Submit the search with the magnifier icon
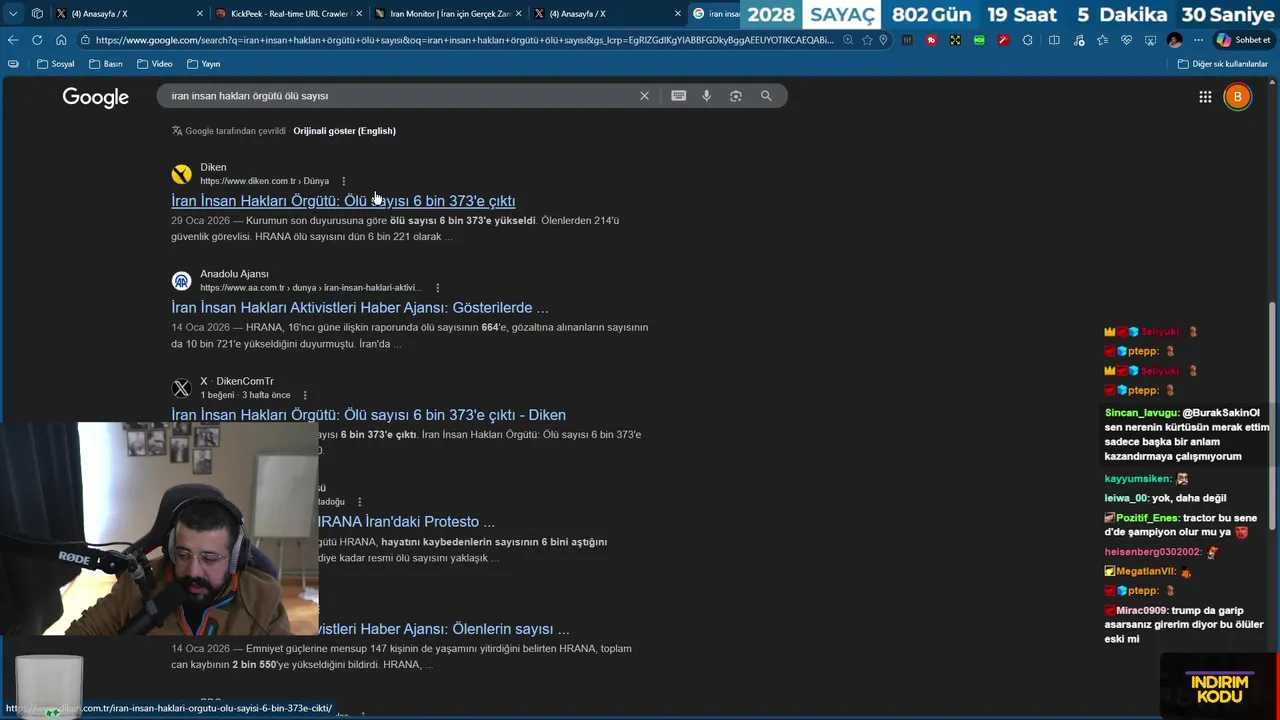The image size is (1280, 720). click(x=766, y=96)
